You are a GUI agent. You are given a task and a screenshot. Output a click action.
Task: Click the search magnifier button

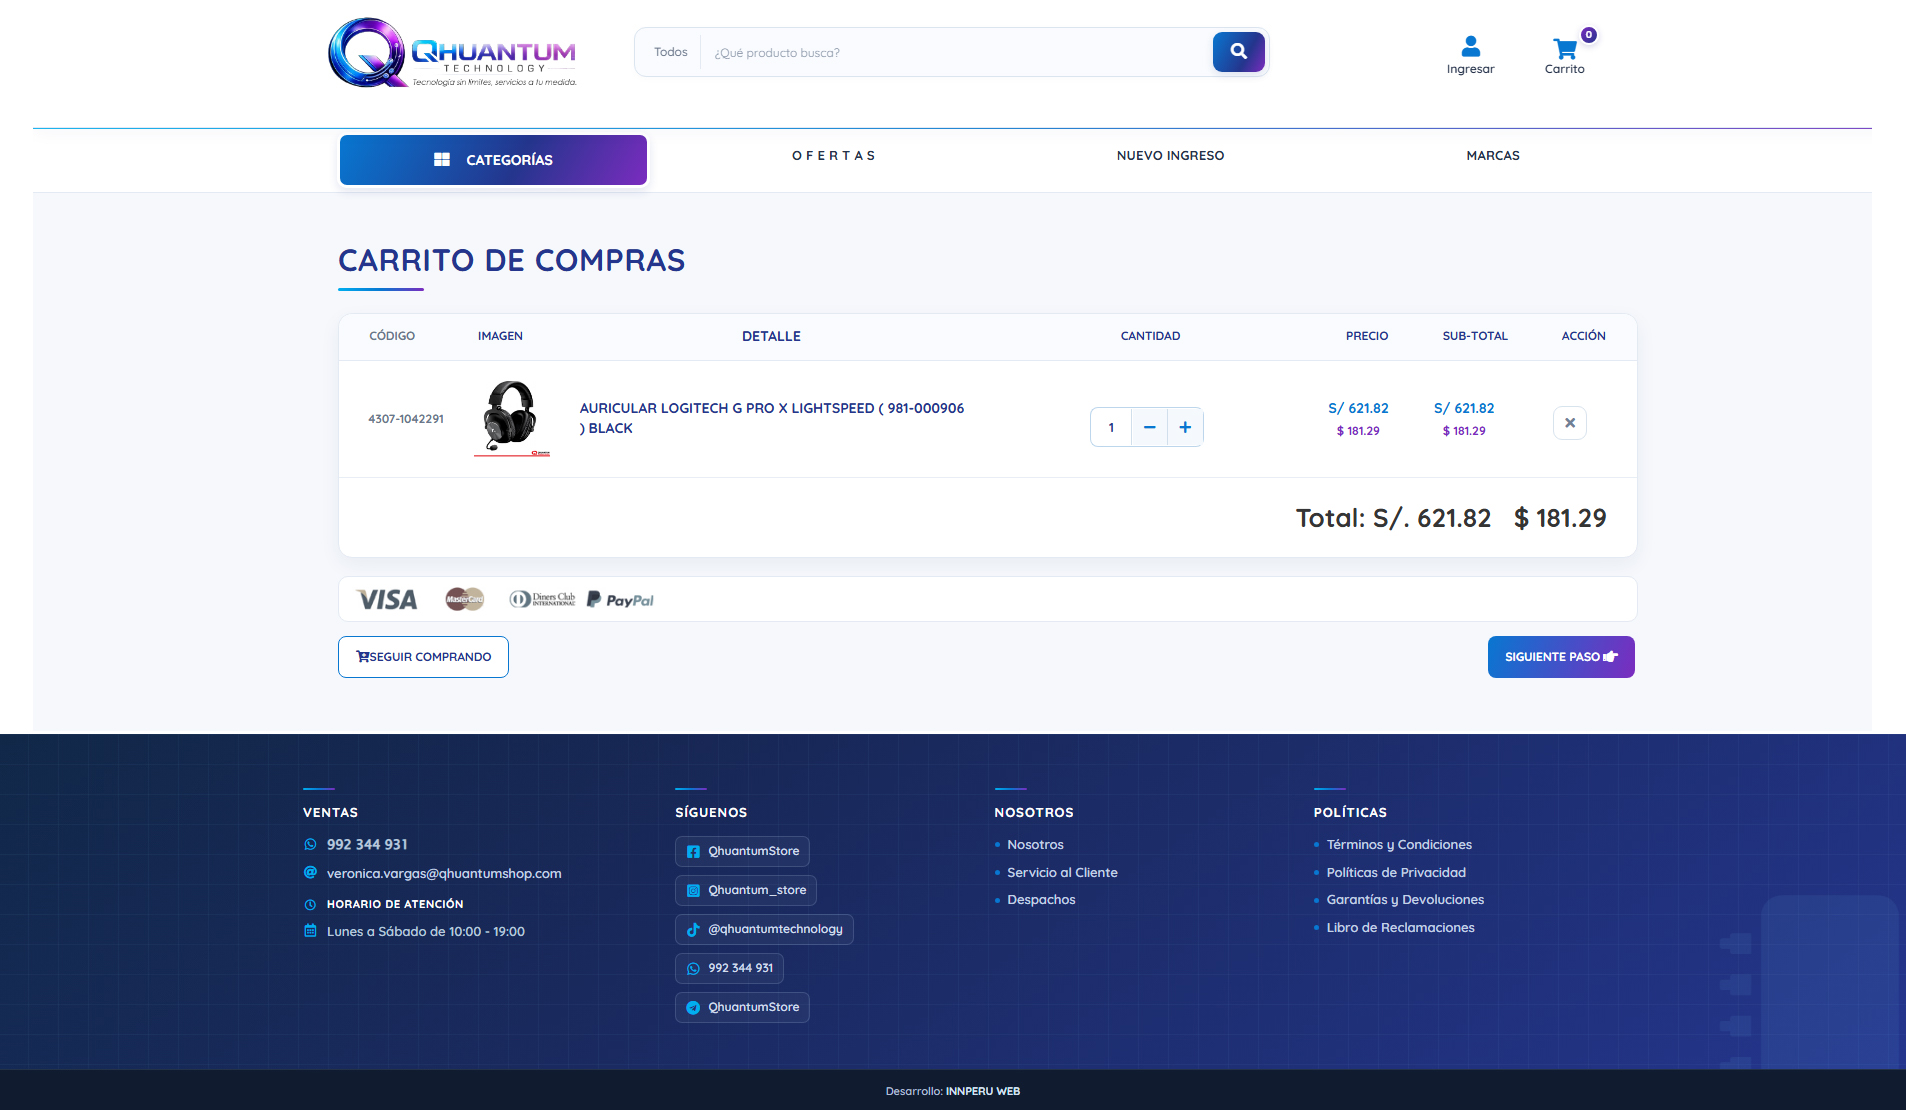[1238, 52]
